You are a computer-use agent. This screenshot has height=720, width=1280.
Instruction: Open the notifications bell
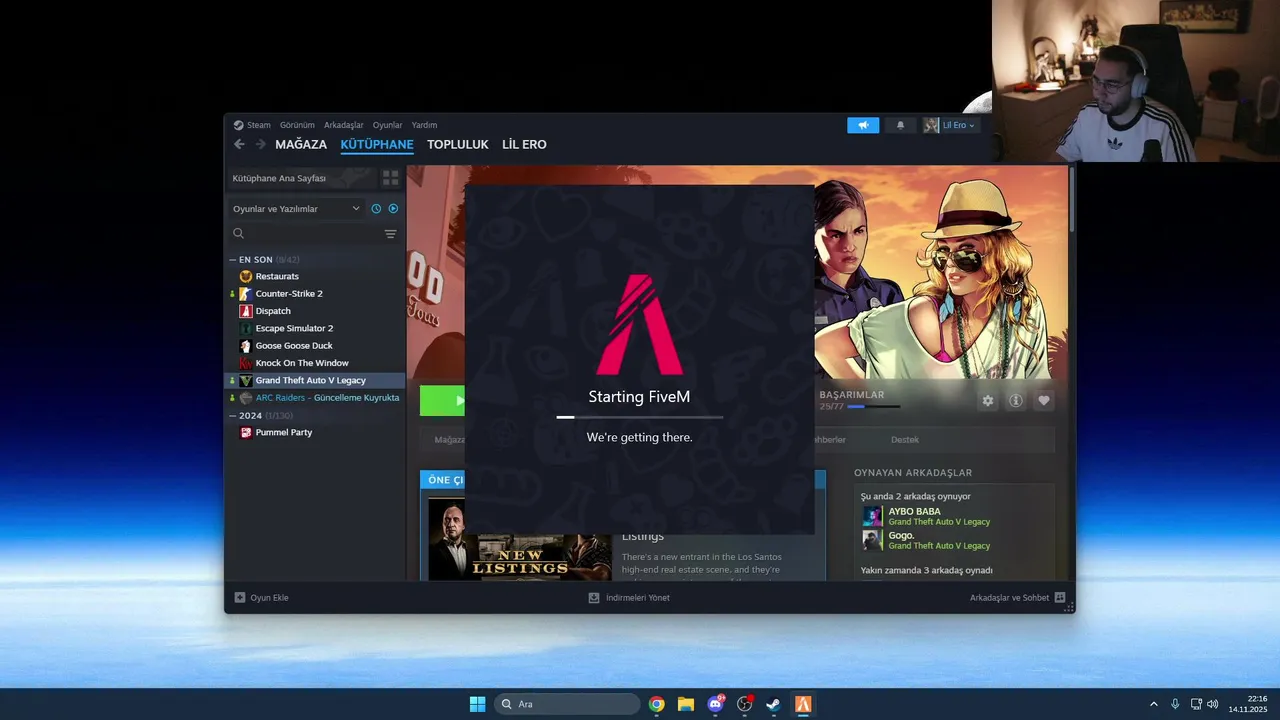point(900,125)
